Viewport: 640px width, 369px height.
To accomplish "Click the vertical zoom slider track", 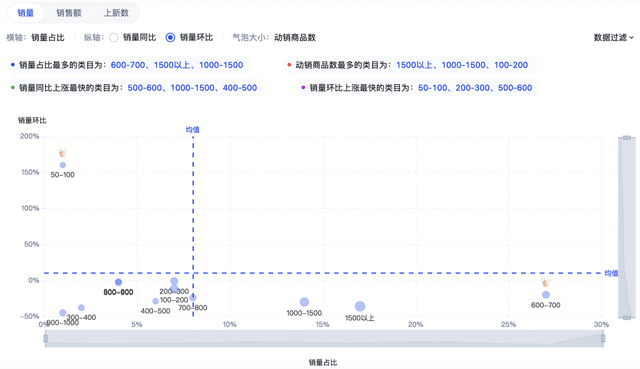I will click(x=627, y=228).
